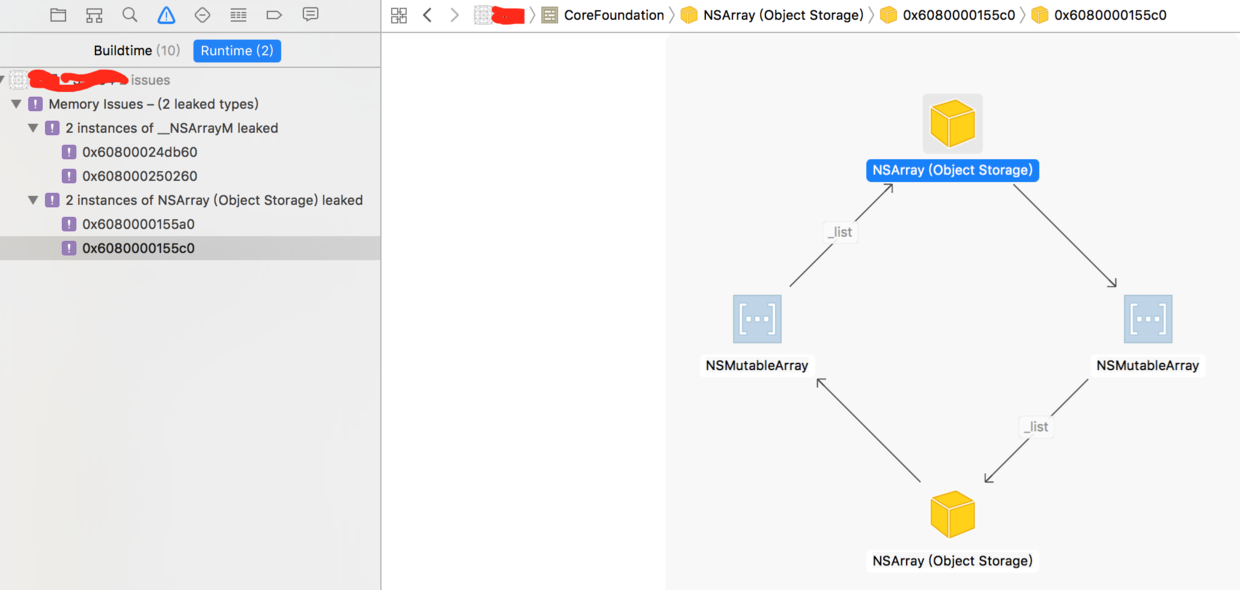This screenshot has width=1240, height=590.
Task: Collapse the __NSArrayM leaked instances group
Action: click(33, 128)
